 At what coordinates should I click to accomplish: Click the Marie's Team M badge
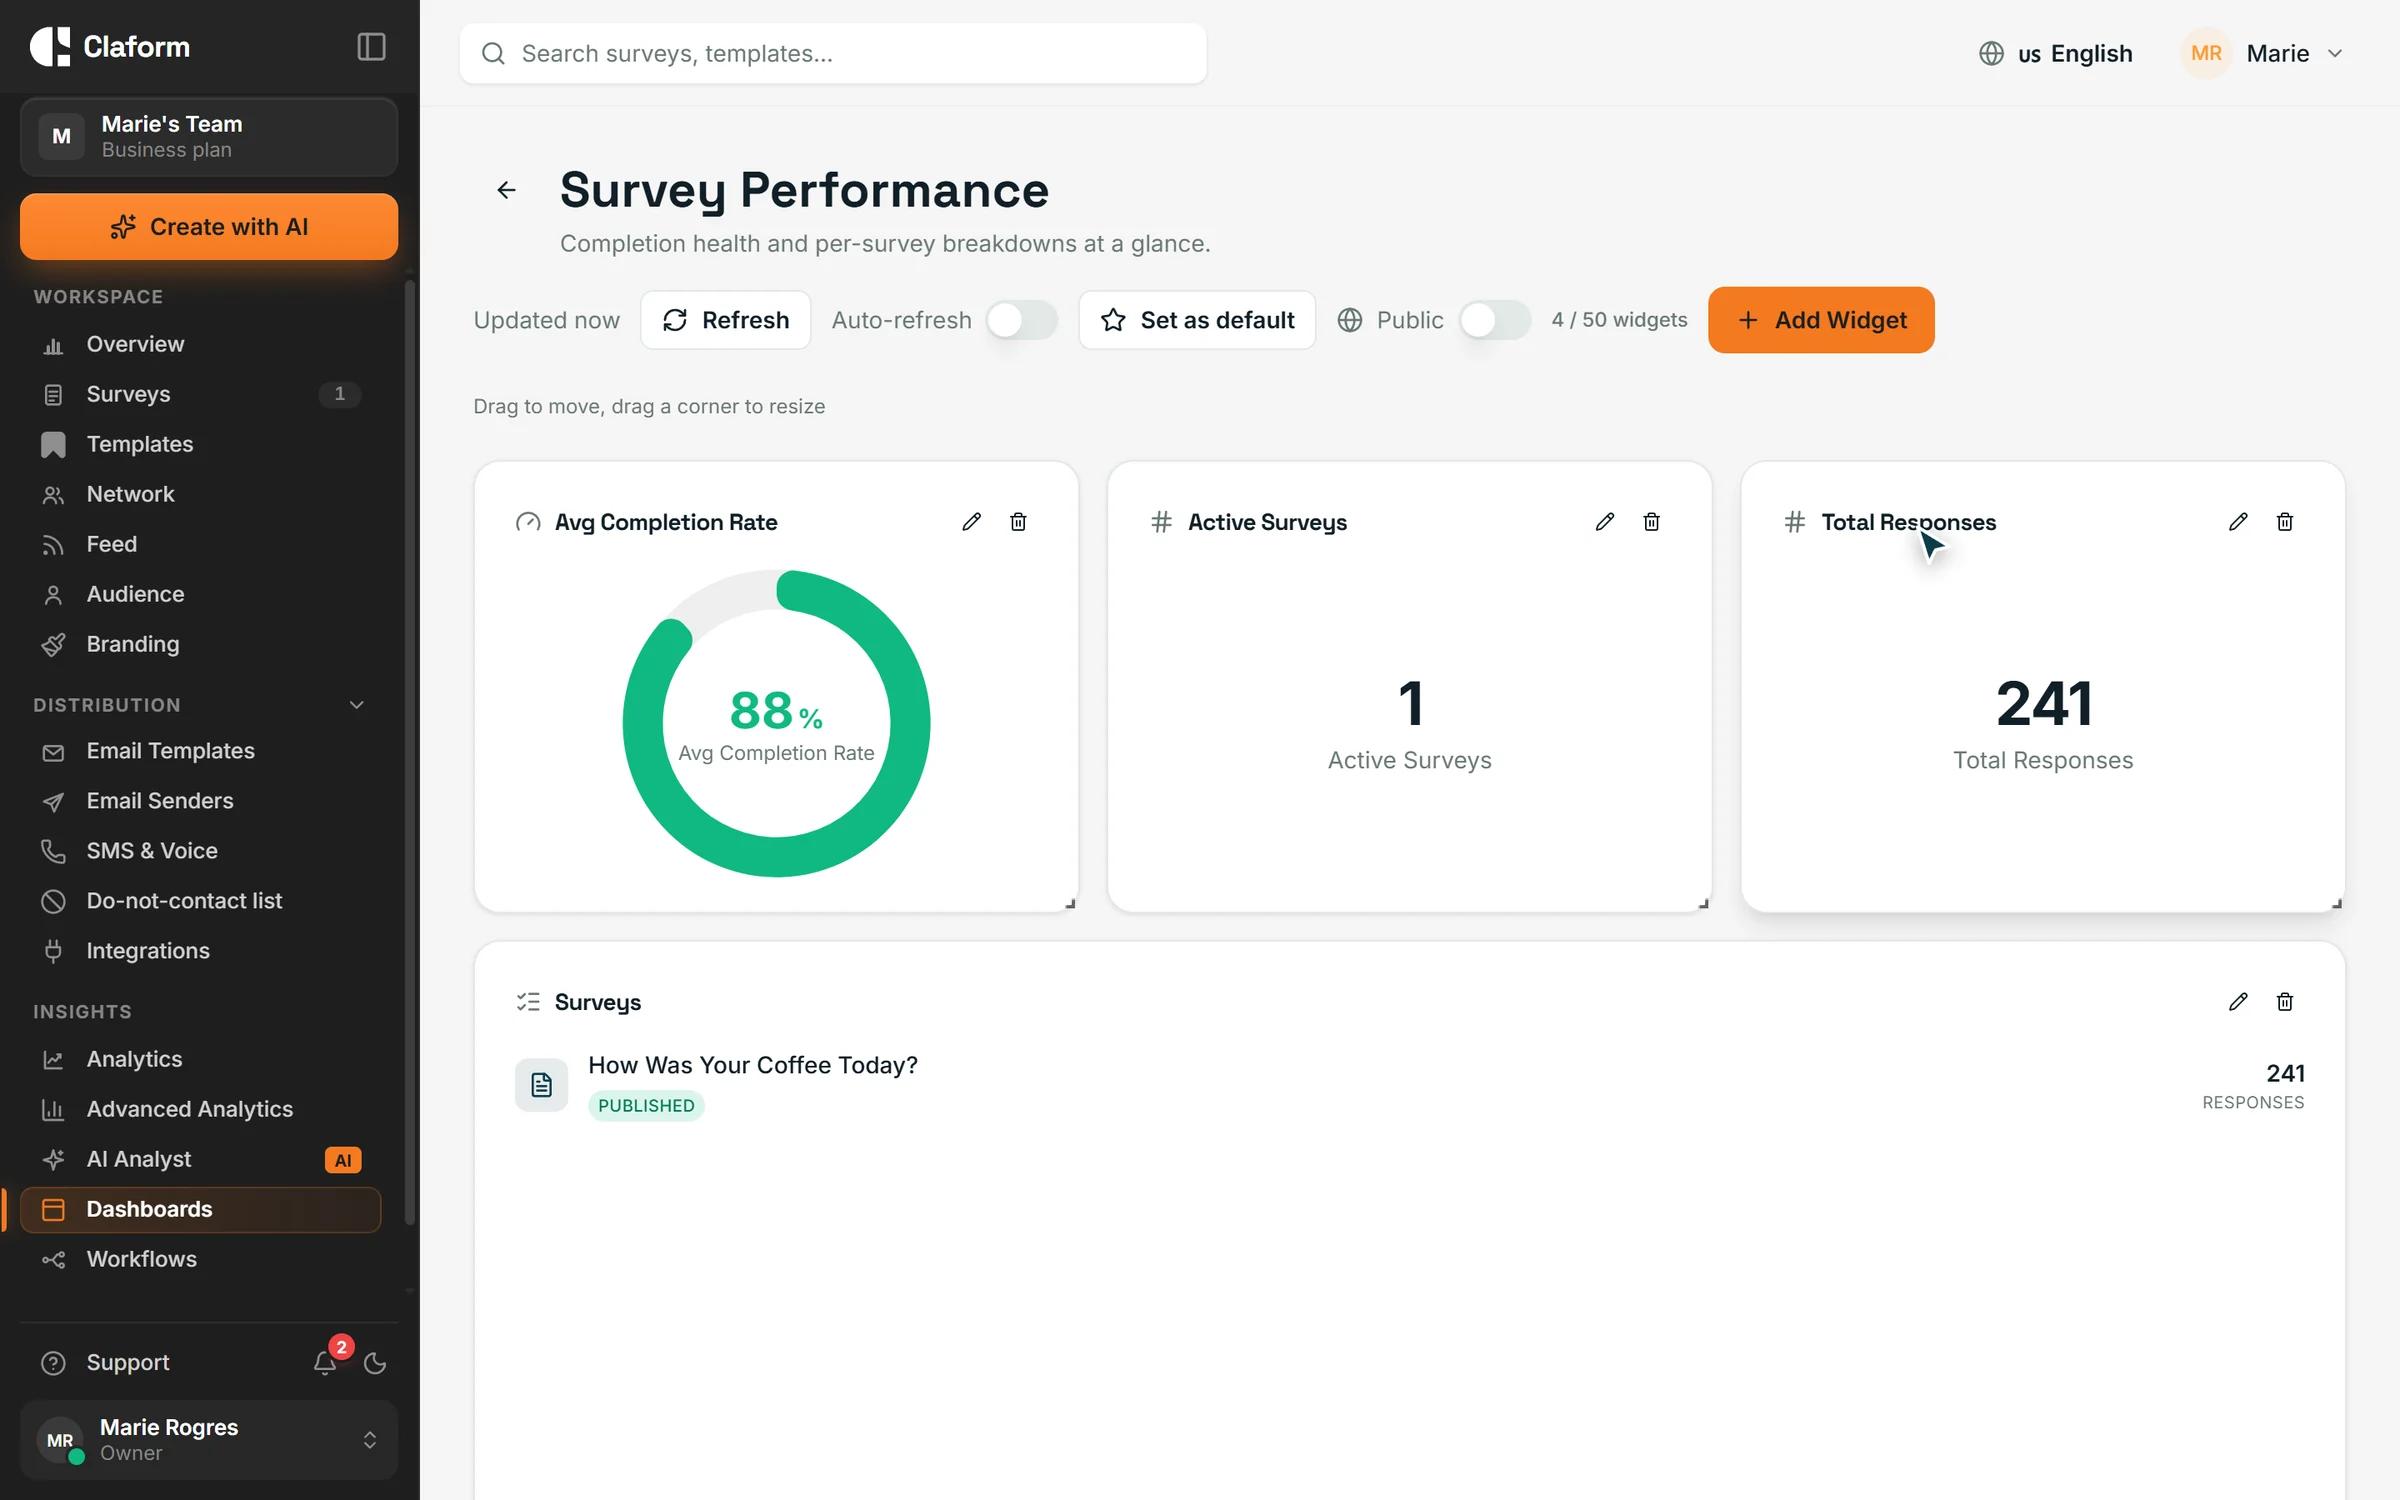pos(61,136)
